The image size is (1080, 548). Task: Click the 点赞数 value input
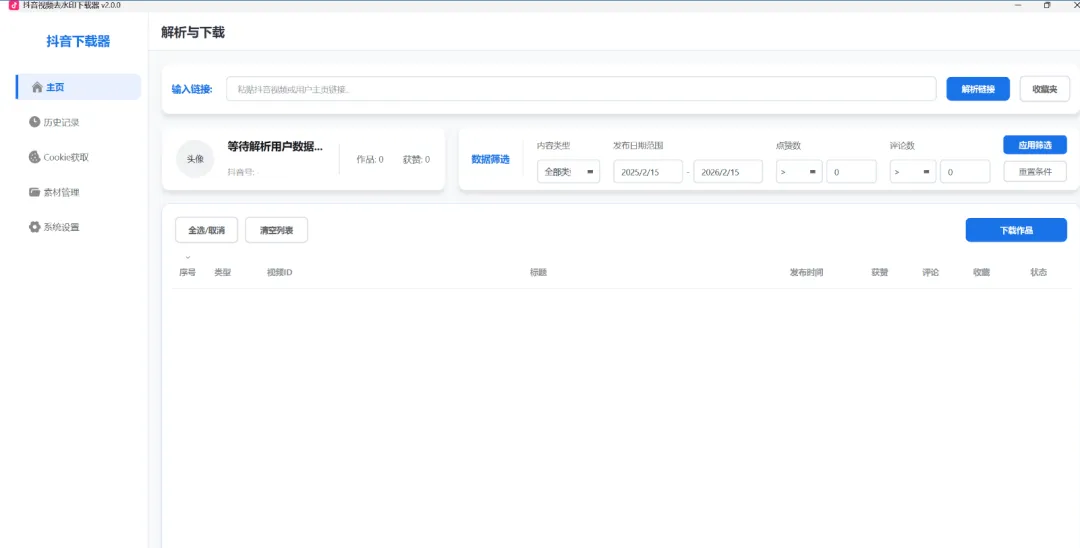[x=851, y=171]
